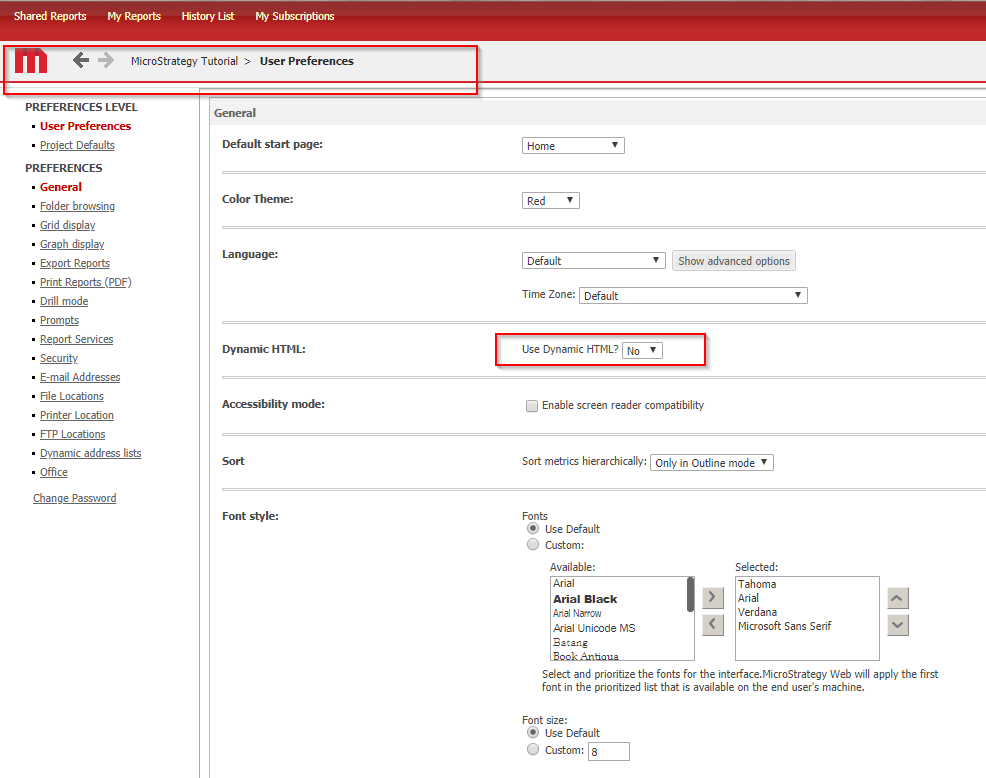This screenshot has height=778, width=986.
Task: Select Tahoma in Selected fonts list
Action: pyautogui.click(x=757, y=584)
